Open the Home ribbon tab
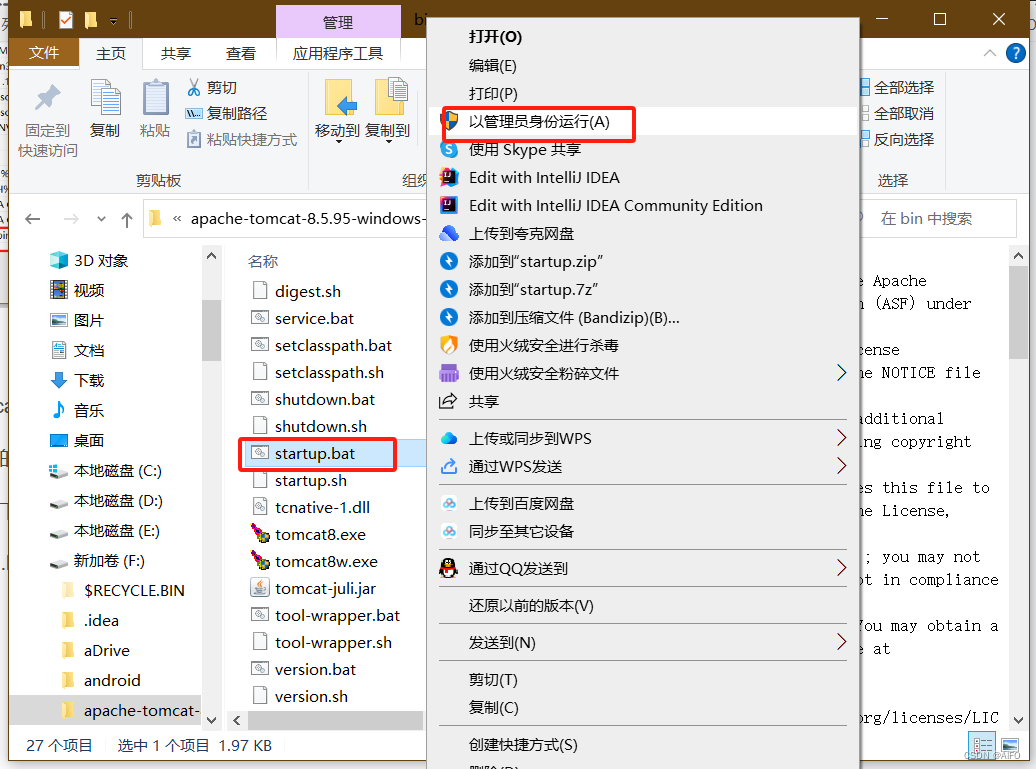The width and height of the screenshot is (1036, 769). [111, 54]
